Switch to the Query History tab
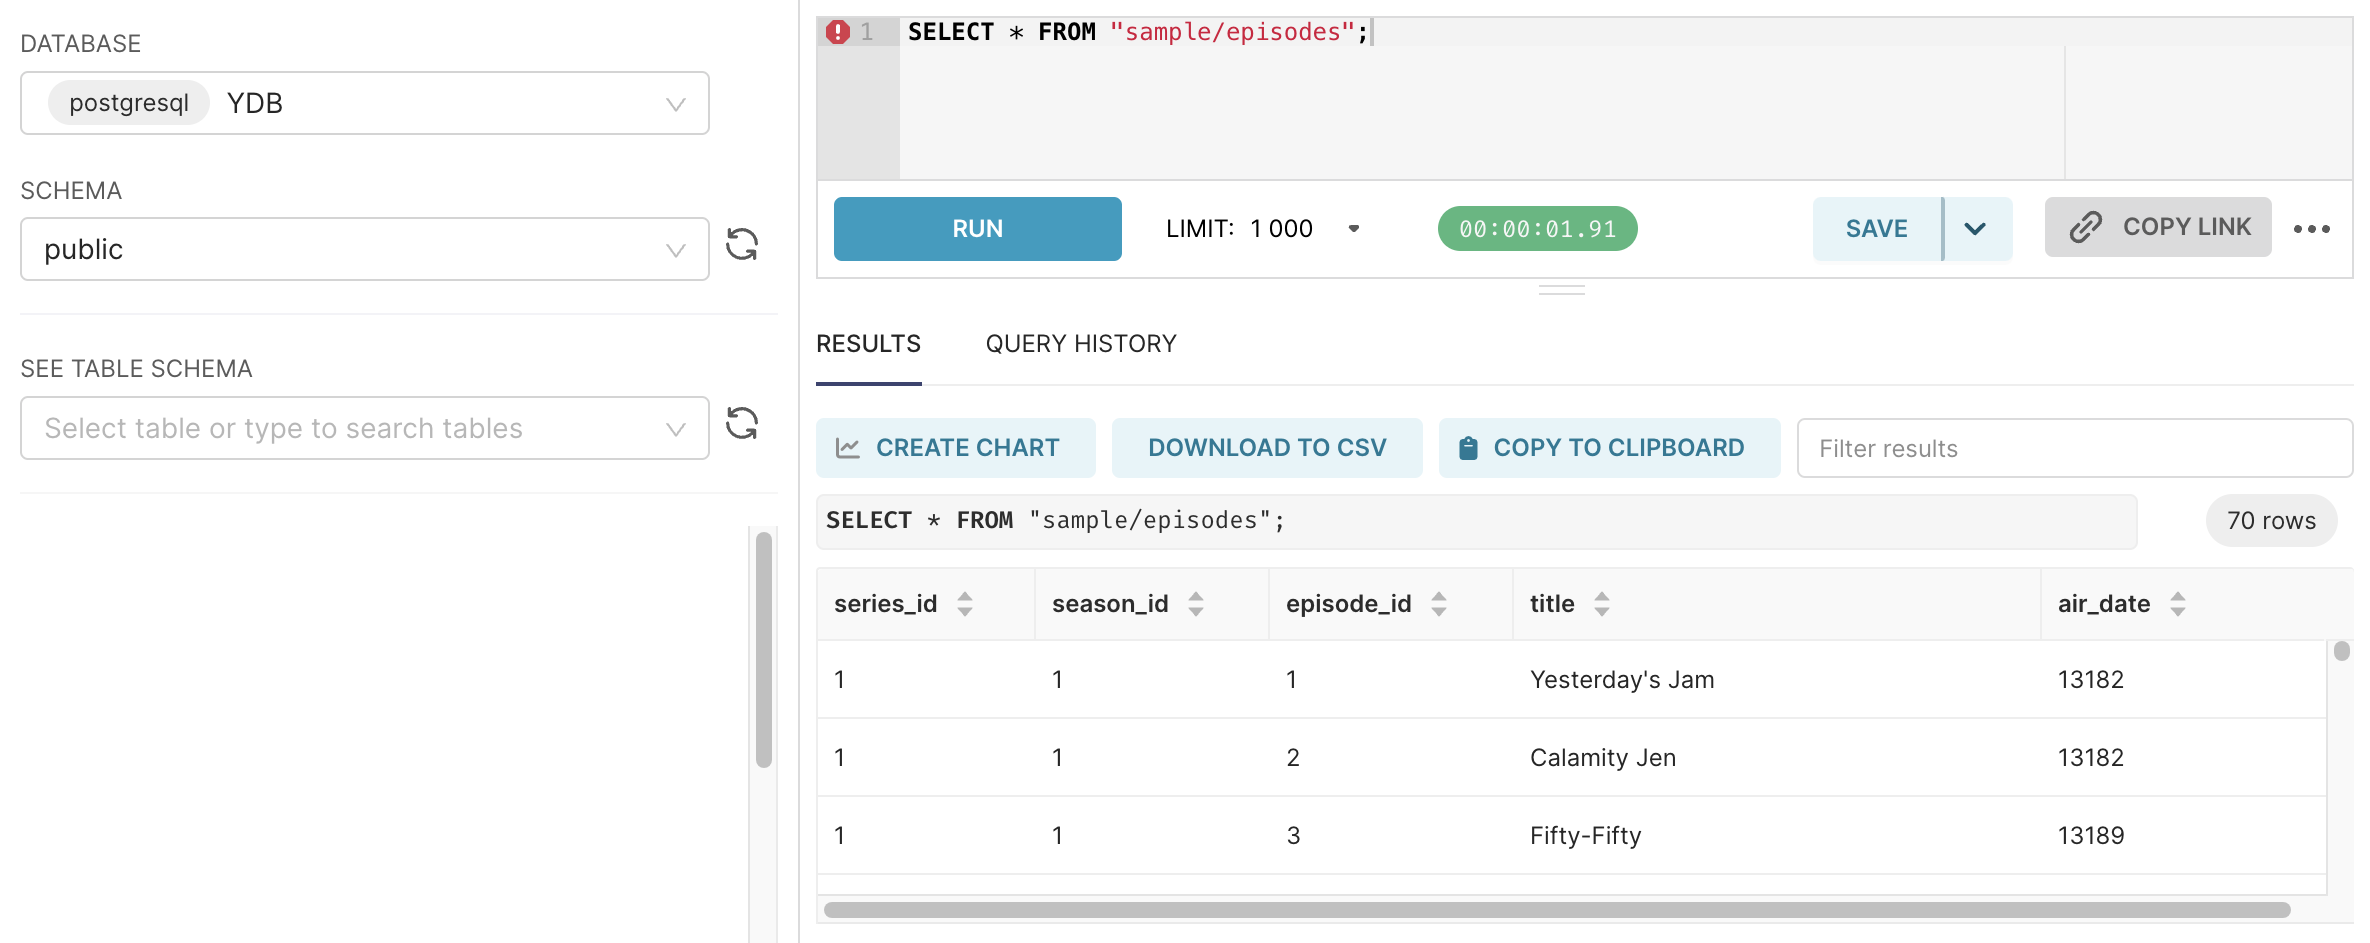This screenshot has width=2370, height=943. (x=1080, y=344)
